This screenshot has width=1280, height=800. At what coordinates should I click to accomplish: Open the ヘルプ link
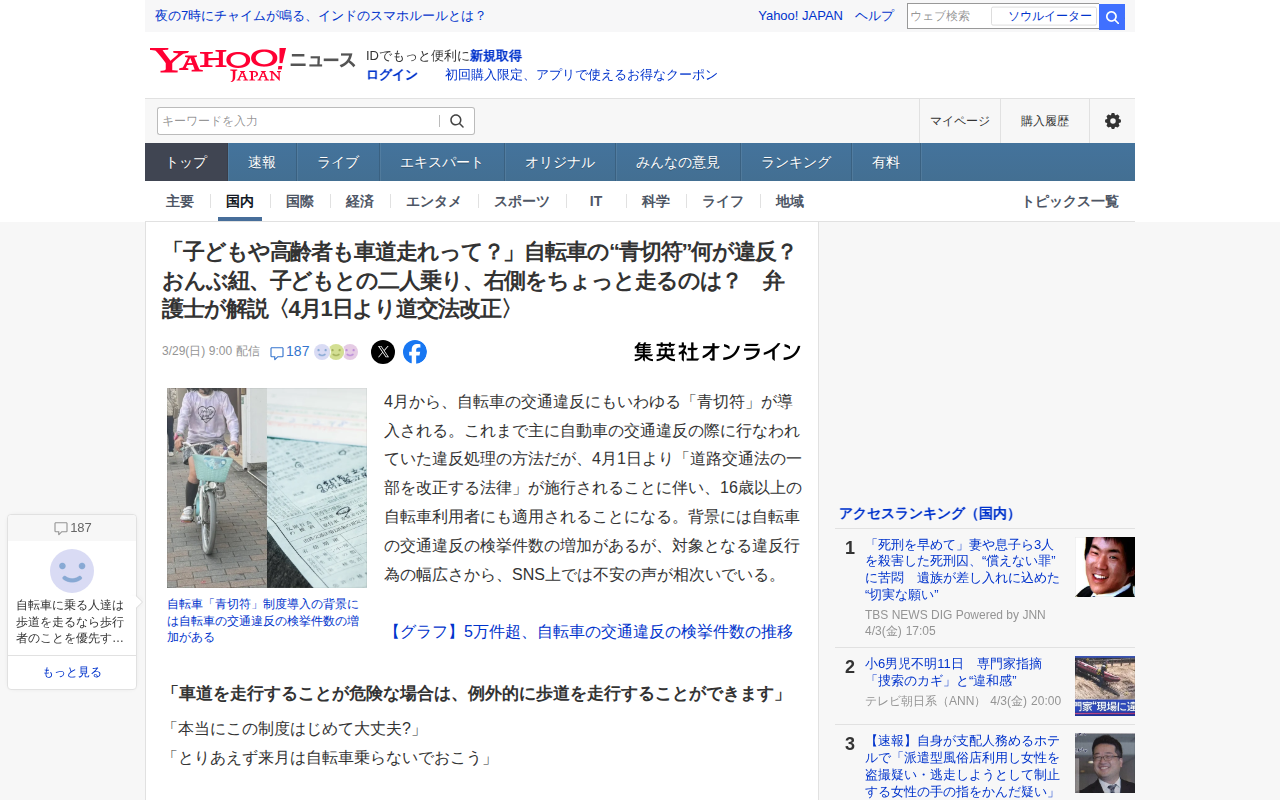click(x=874, y=16)
